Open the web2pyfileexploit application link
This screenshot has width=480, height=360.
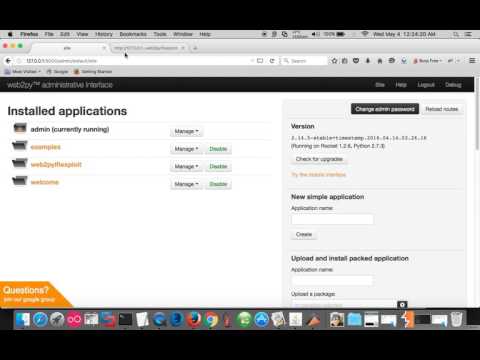56,165
